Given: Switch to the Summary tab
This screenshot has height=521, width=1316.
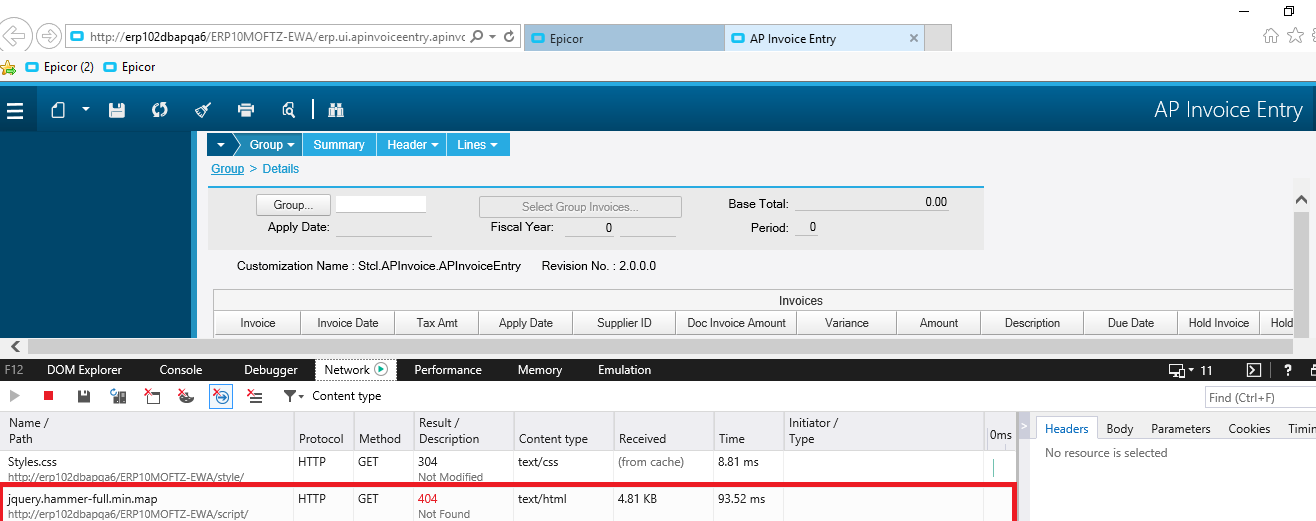Looking at the screenshot, I should click(339, 145).
